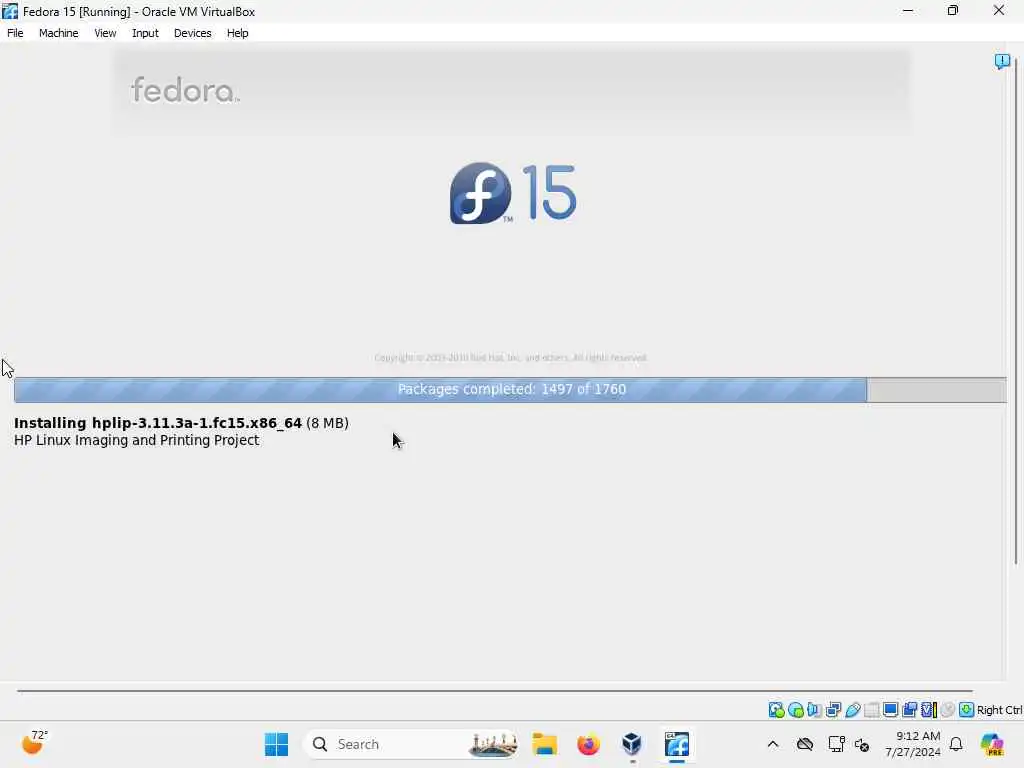This screenshot has width=1024, height=768.
Task: Click the shared folders status icon
Action: point(872,710)
